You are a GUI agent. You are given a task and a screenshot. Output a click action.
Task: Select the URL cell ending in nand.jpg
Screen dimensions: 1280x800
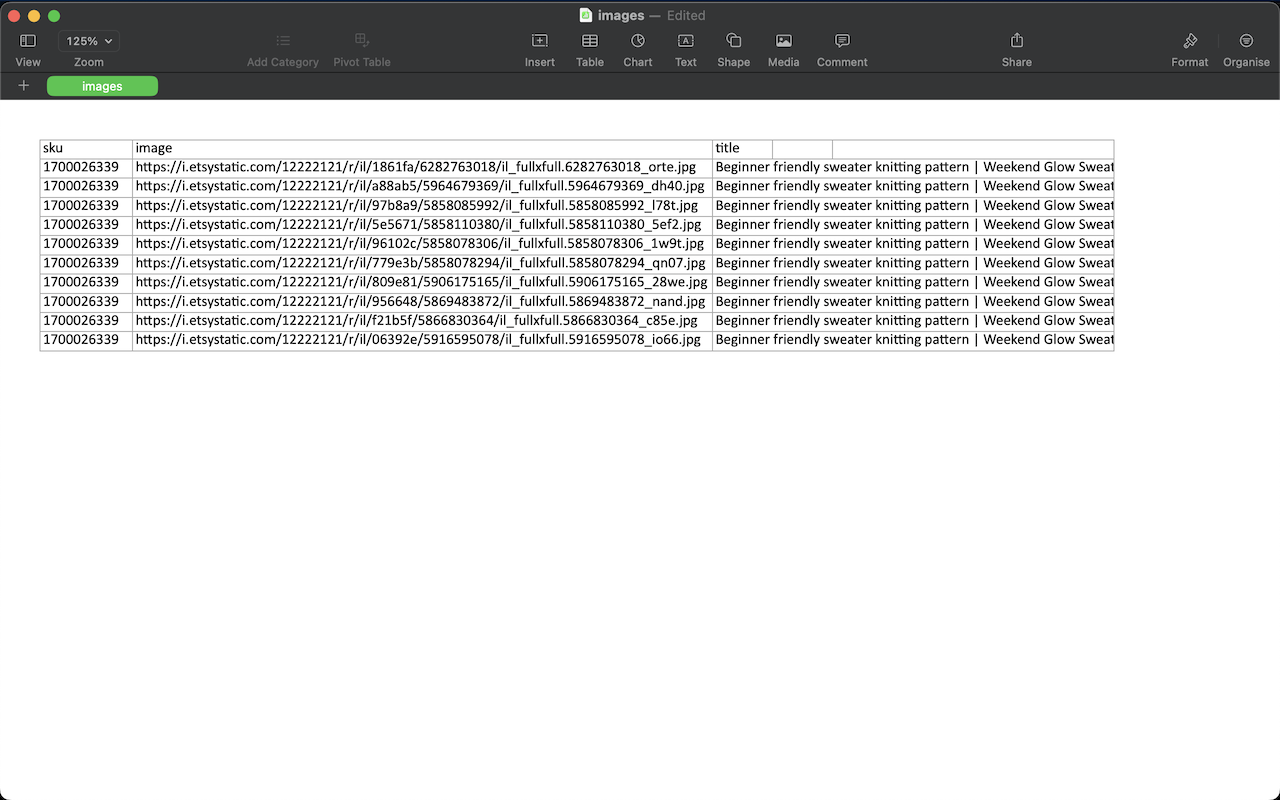coord(422,301)
